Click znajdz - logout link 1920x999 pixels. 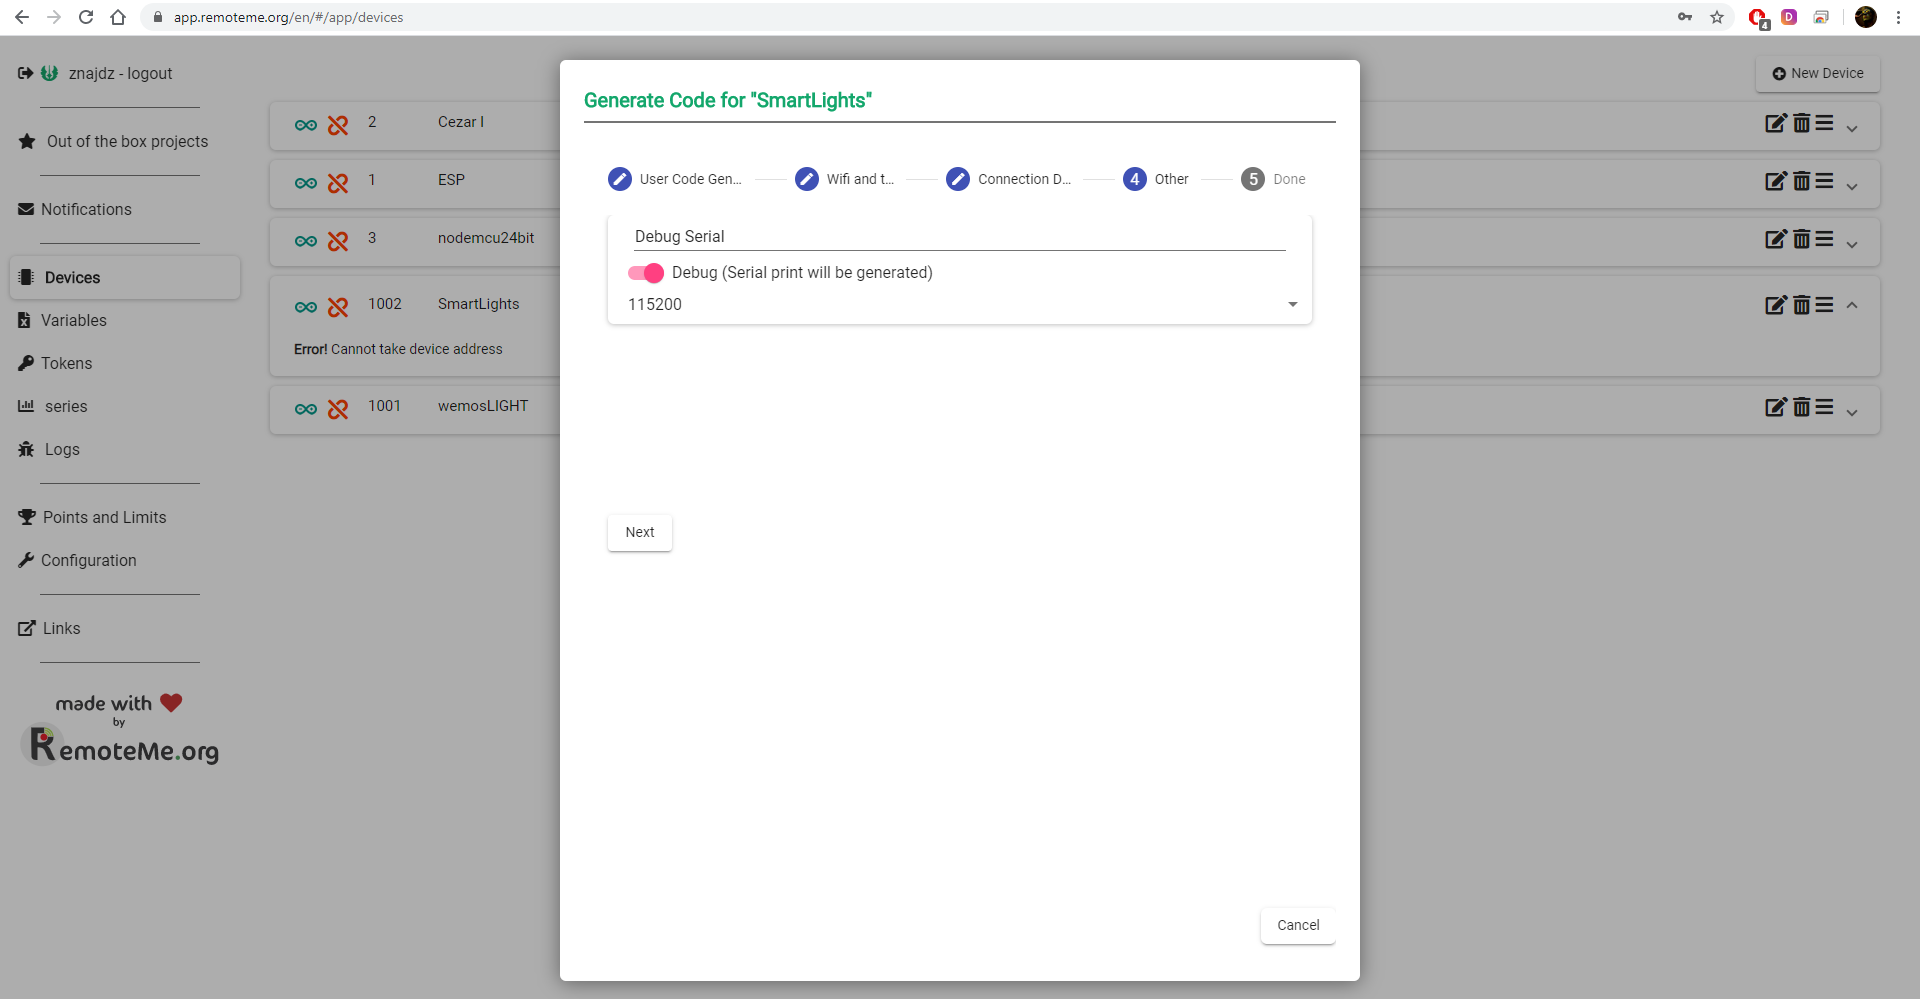click(120, 73)
